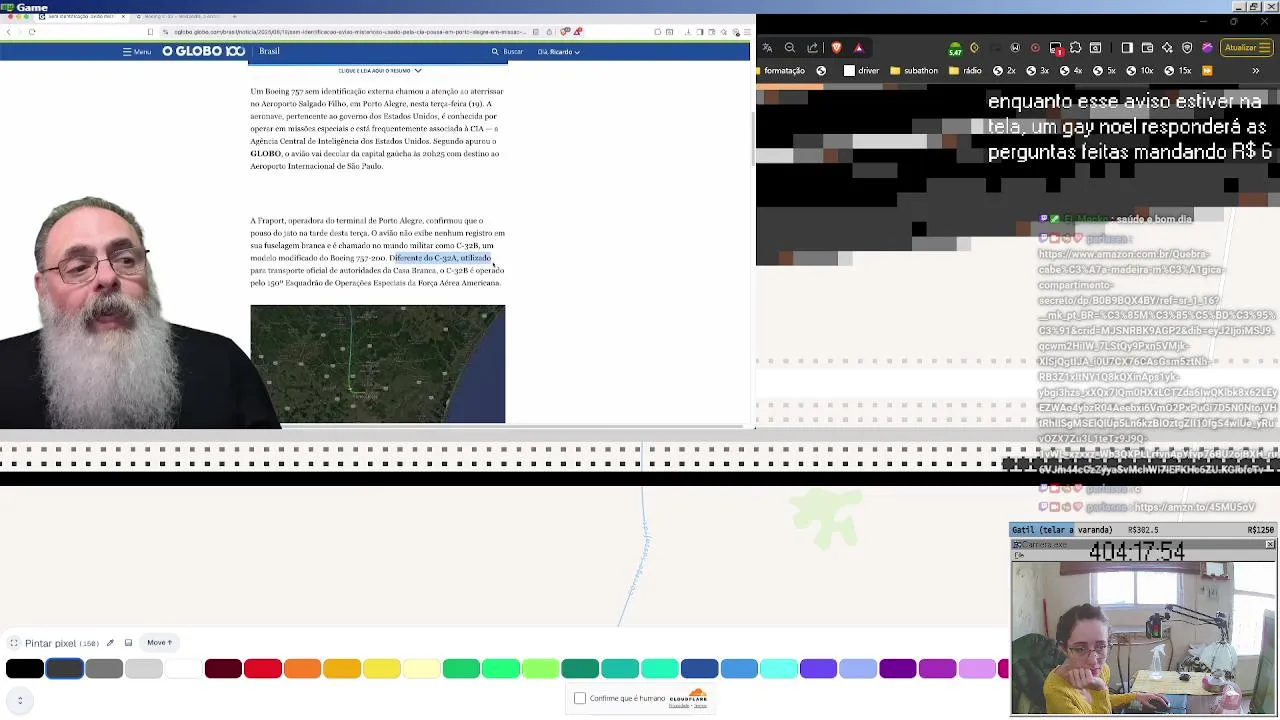Click the share page icon in right browser
Viewport: 1280px width, 720px height.
[x=813, y=47]
